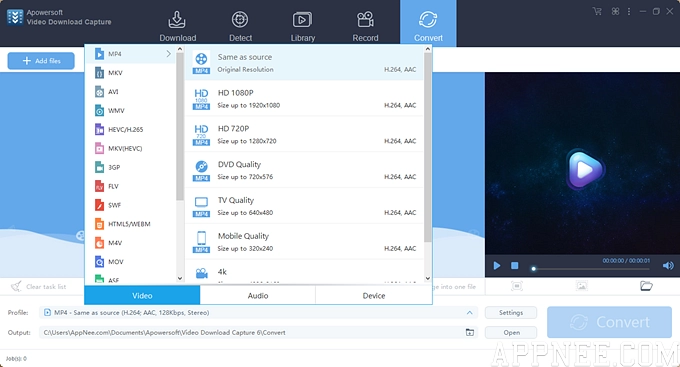This screenshot has height=367, width=680.
Task: Select 3GP format
Action: [x=130, y=167]
